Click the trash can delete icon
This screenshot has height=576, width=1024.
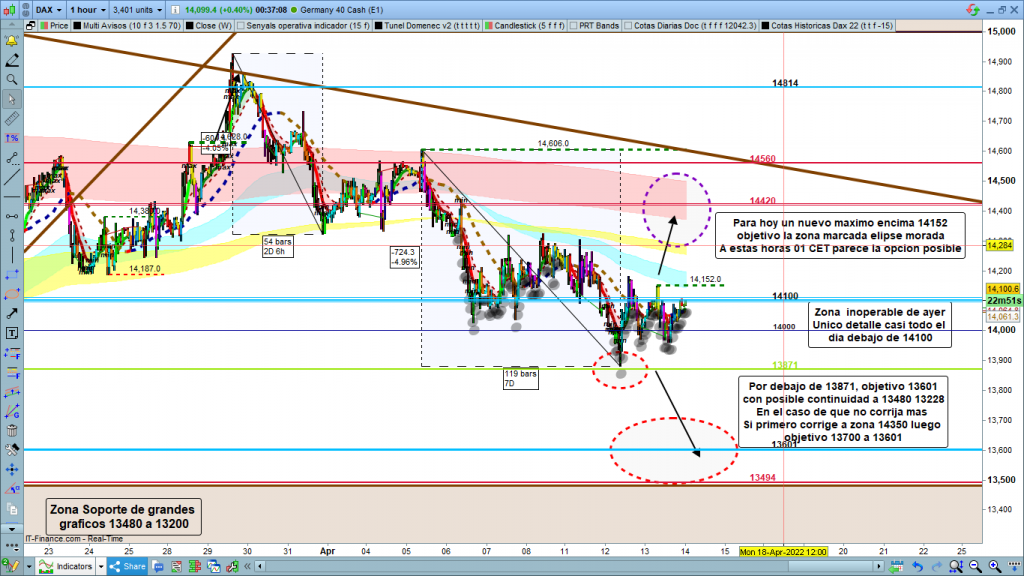(11, 429)
